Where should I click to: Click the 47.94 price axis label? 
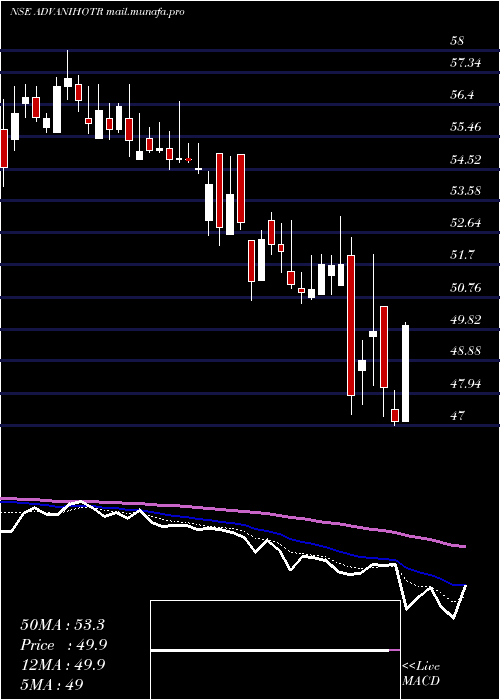pyautogui.click(x=466, y=383)
